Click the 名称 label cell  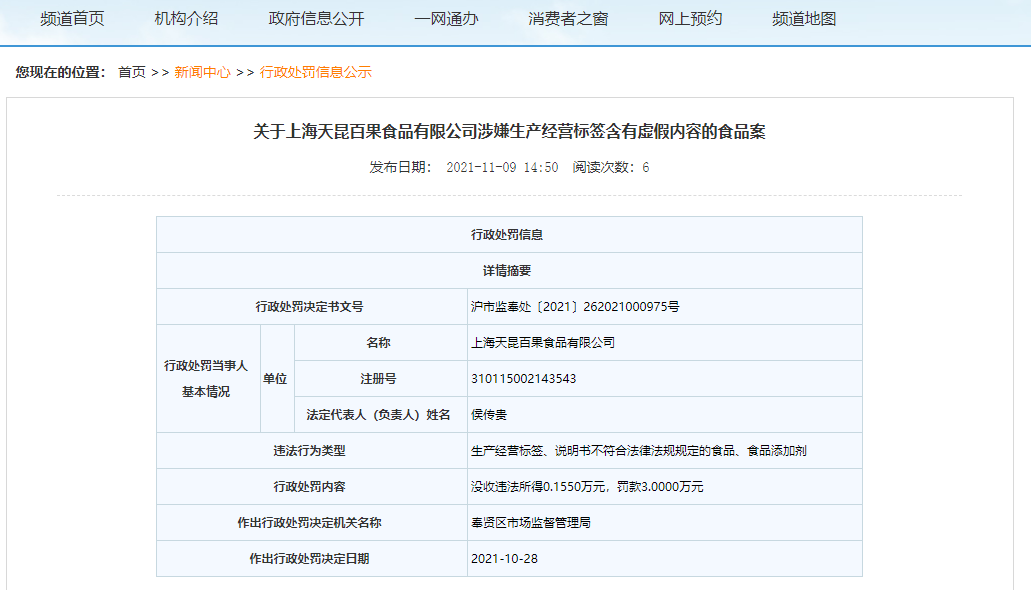coord(381,343)
